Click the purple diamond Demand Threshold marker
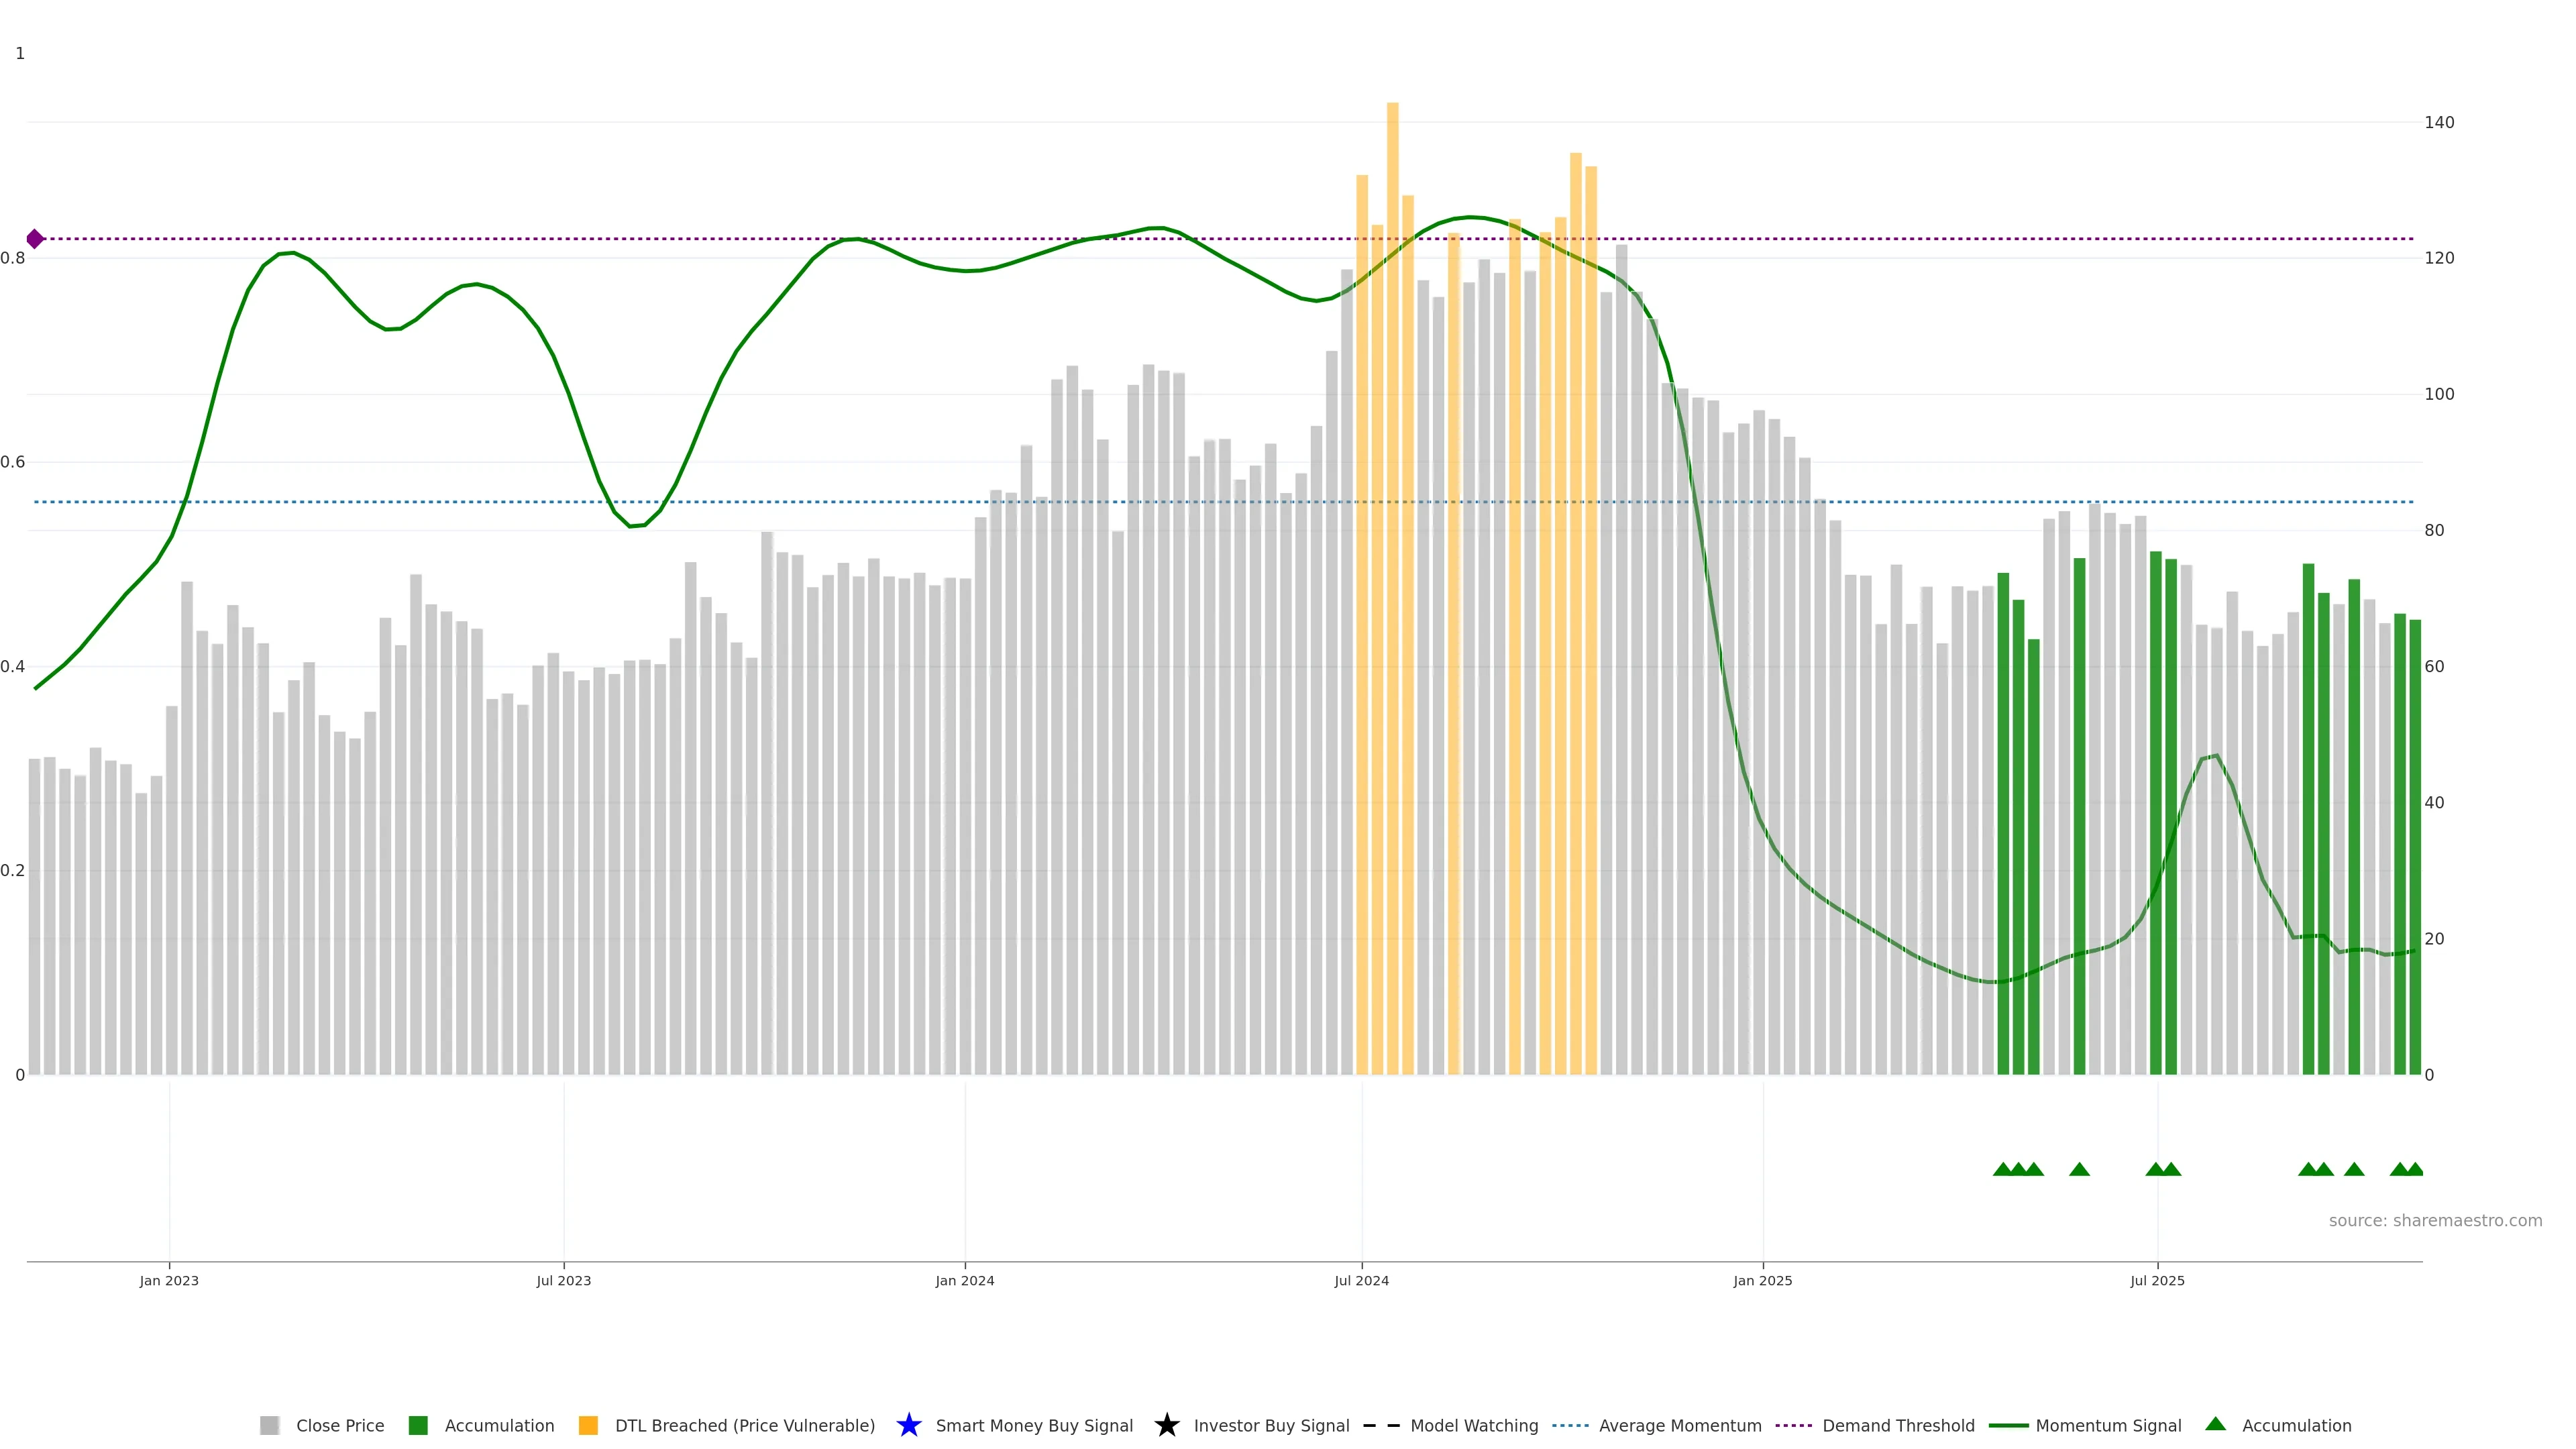Screen dimensions: 2576x1449 click(35, 239)
